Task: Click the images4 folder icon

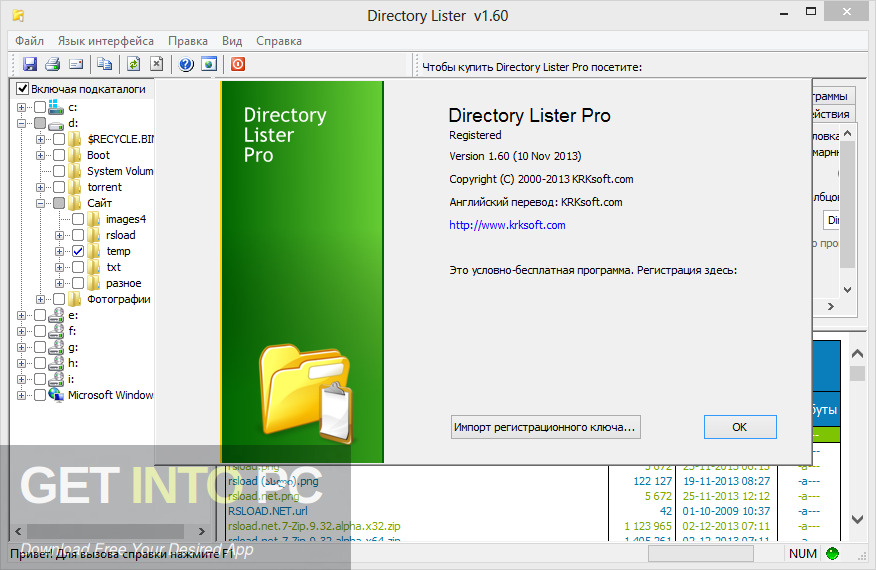Action: [93, 219]
